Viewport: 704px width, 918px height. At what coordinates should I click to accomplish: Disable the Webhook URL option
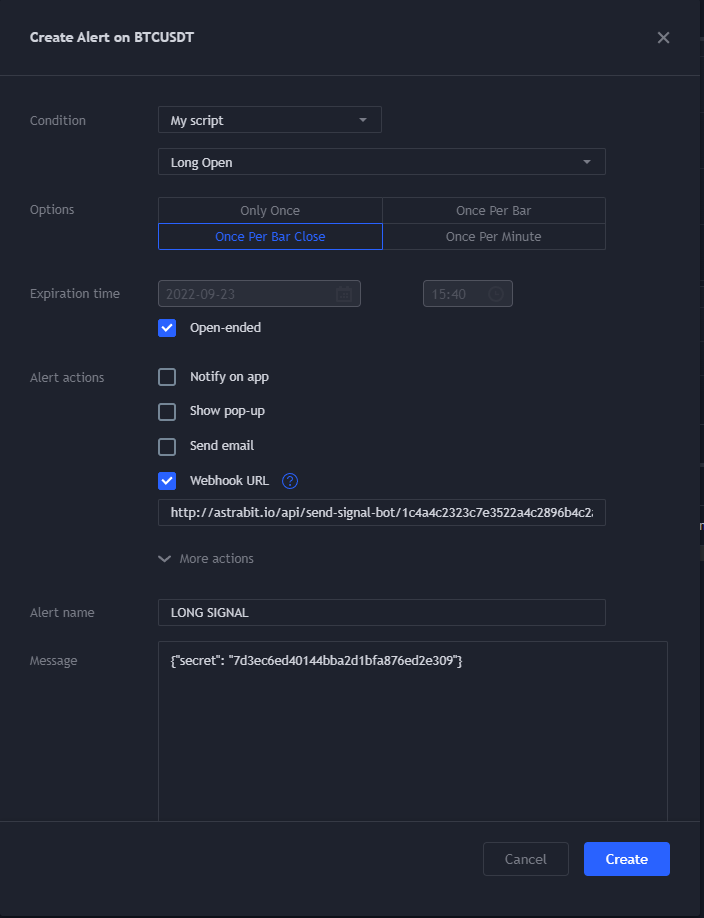[x=166, y=481]
